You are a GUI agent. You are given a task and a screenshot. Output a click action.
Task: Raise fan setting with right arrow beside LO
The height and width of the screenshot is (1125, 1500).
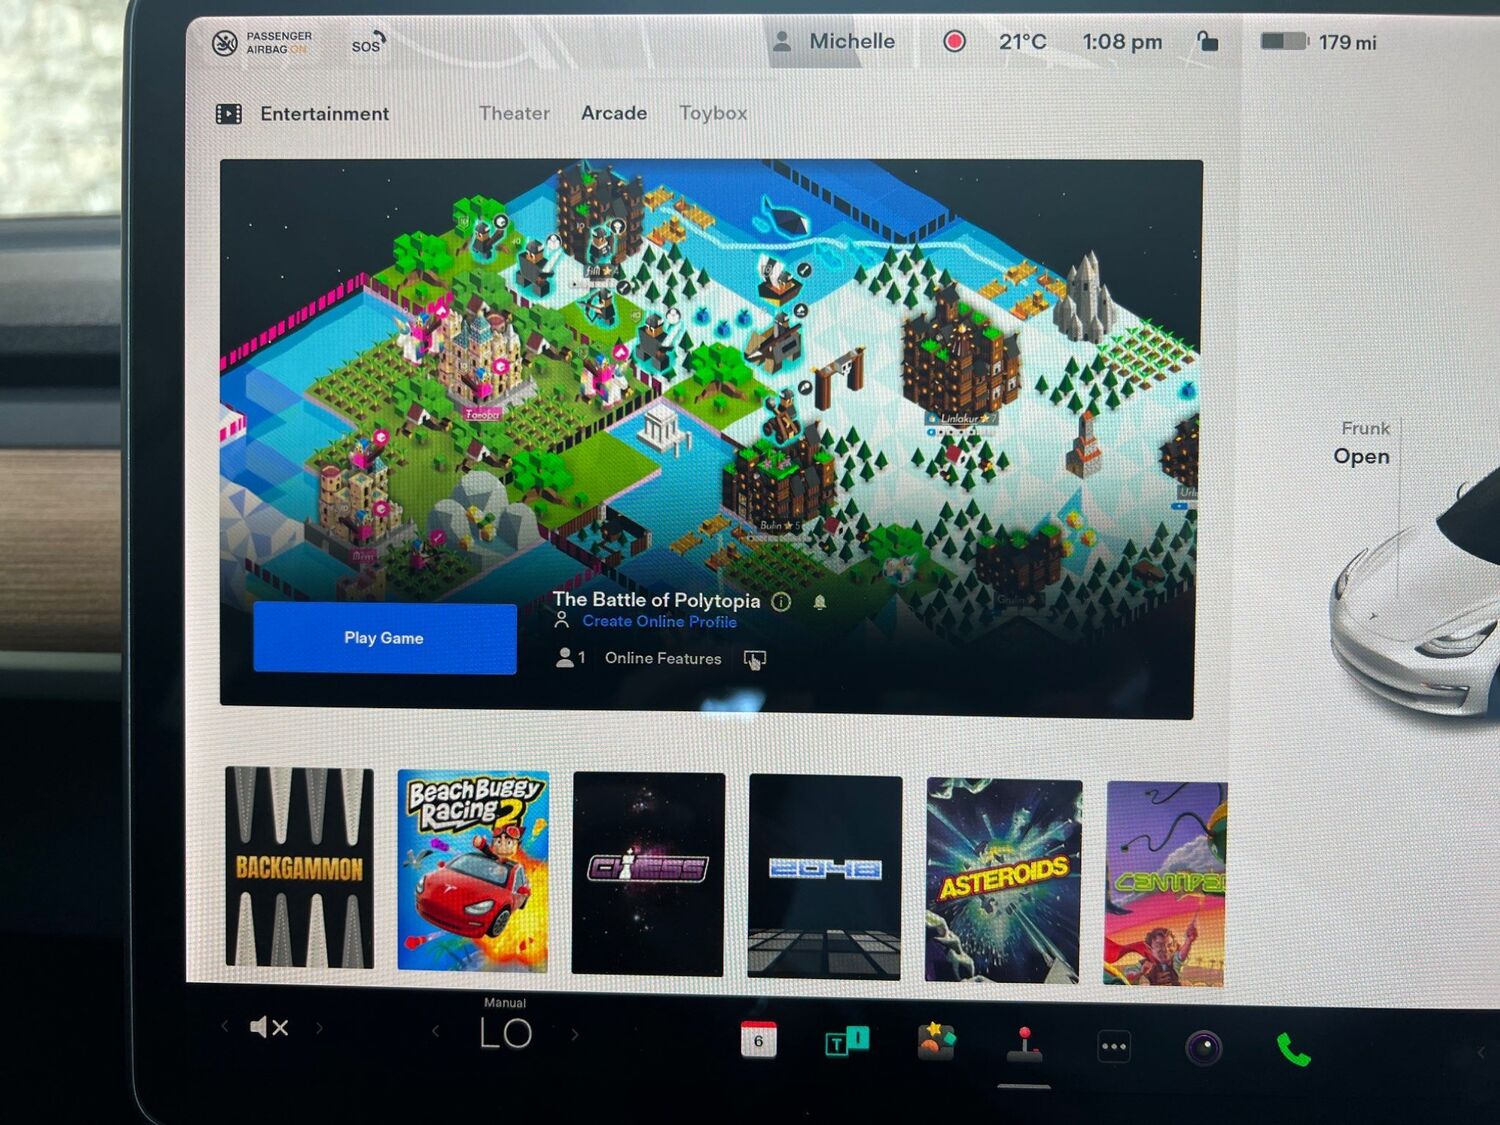pyautogui.click(x=575, y=1035)
